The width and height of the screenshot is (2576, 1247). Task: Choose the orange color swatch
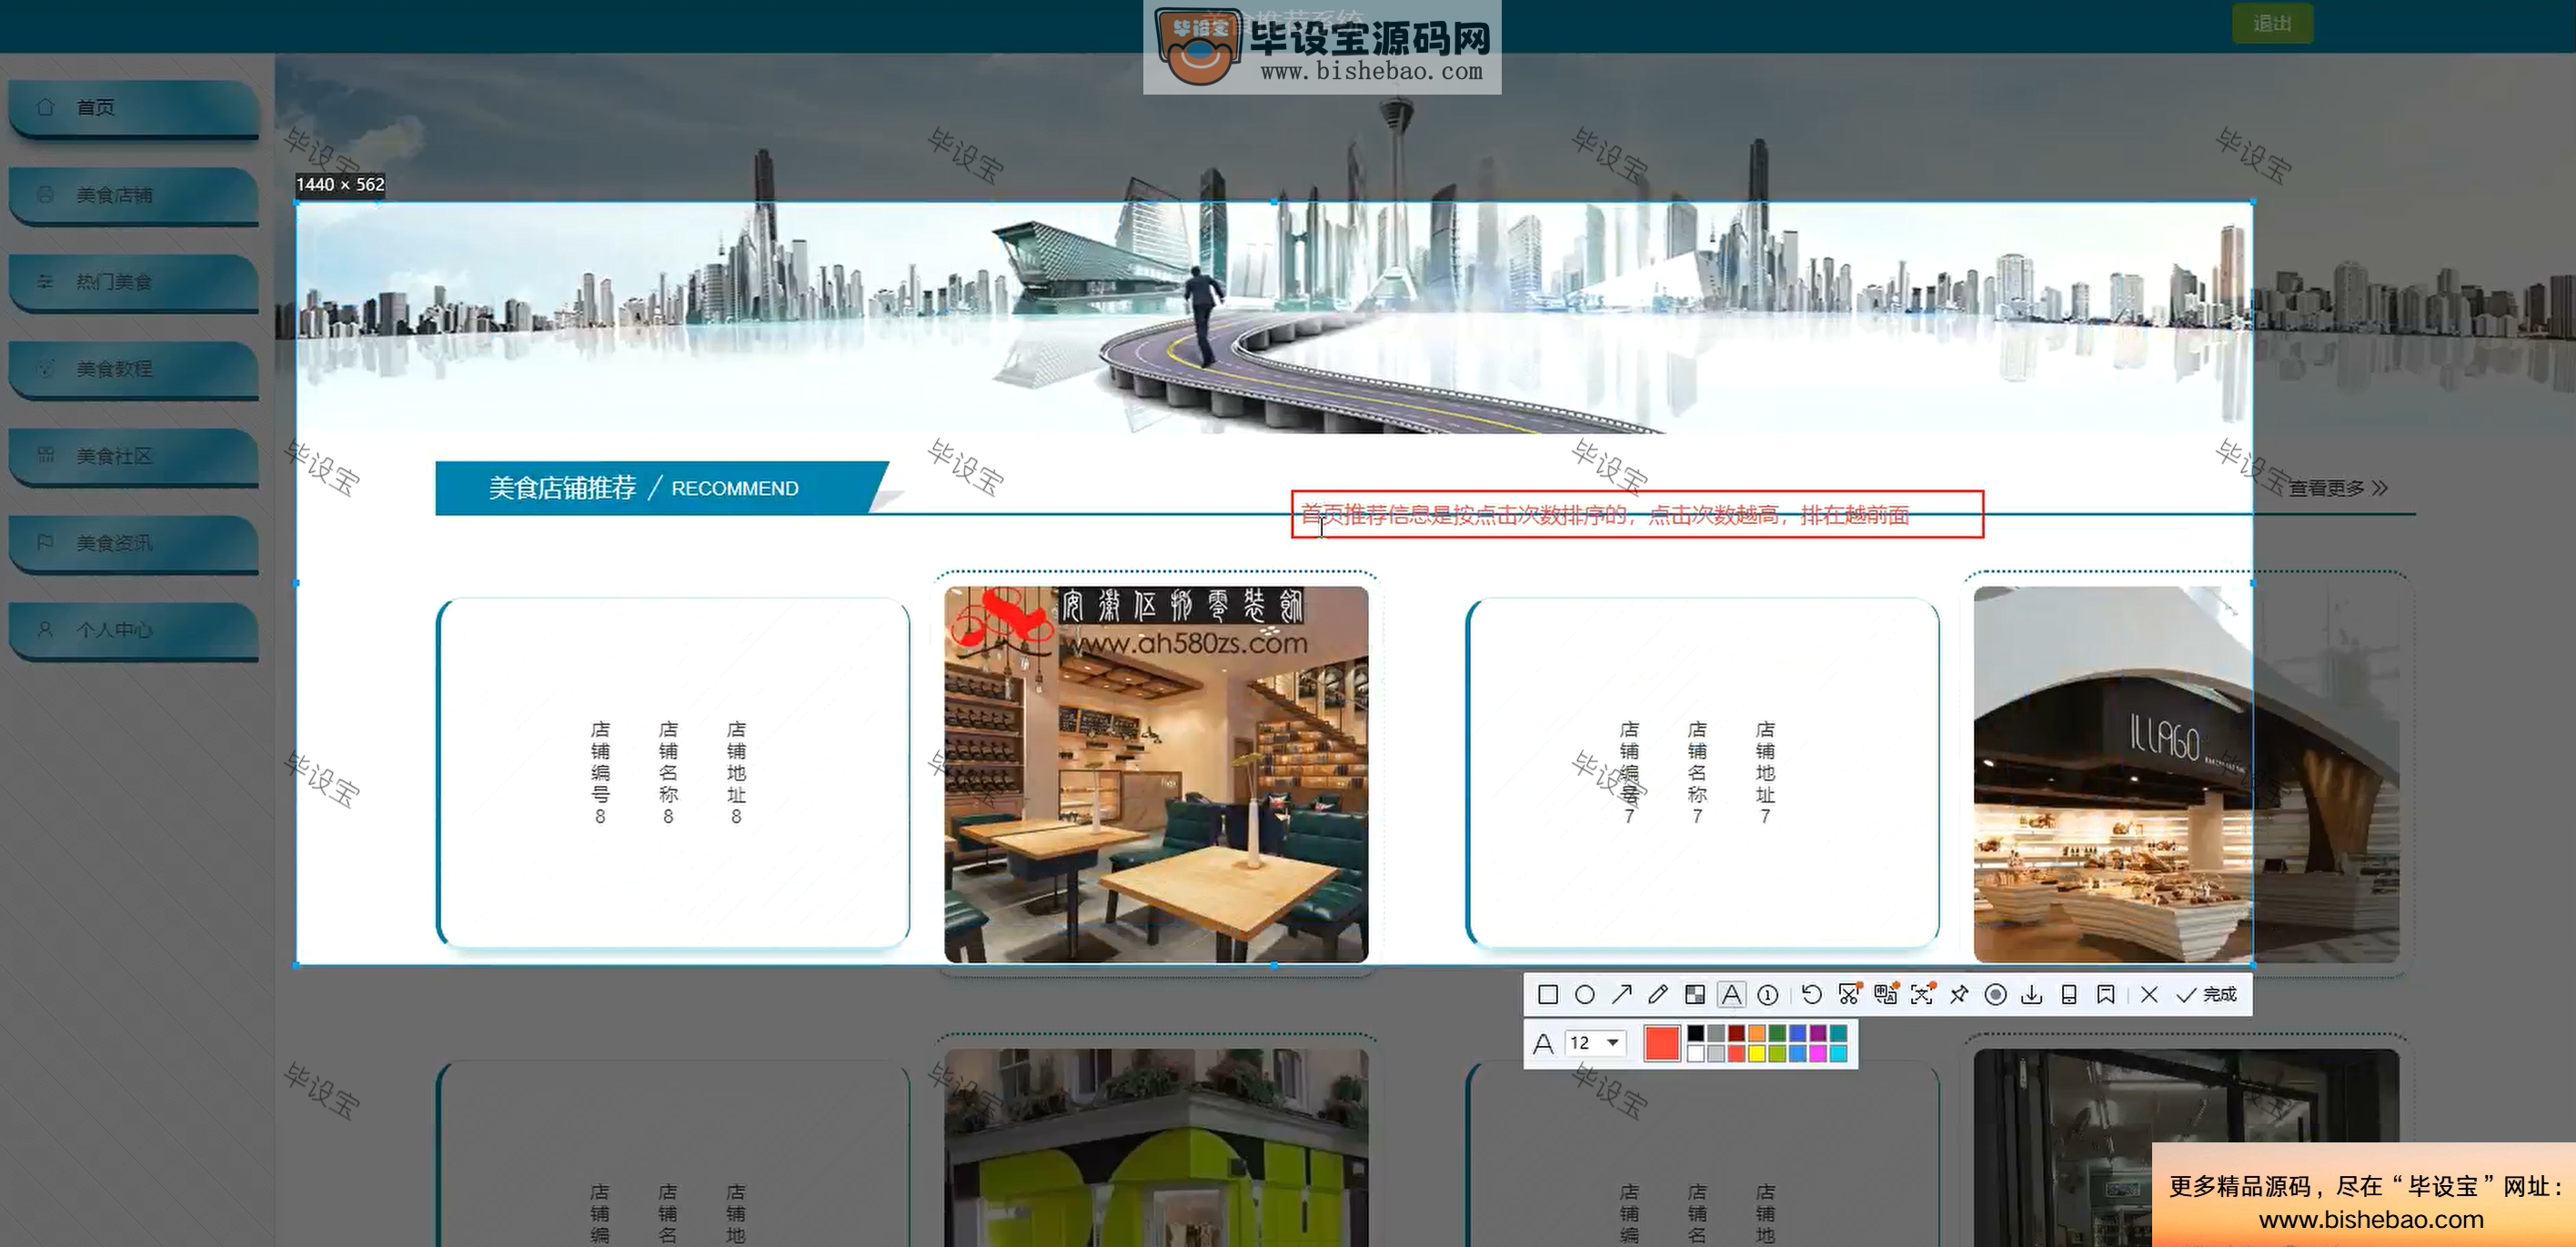pyautogui.click(x=1757, y=1034)
